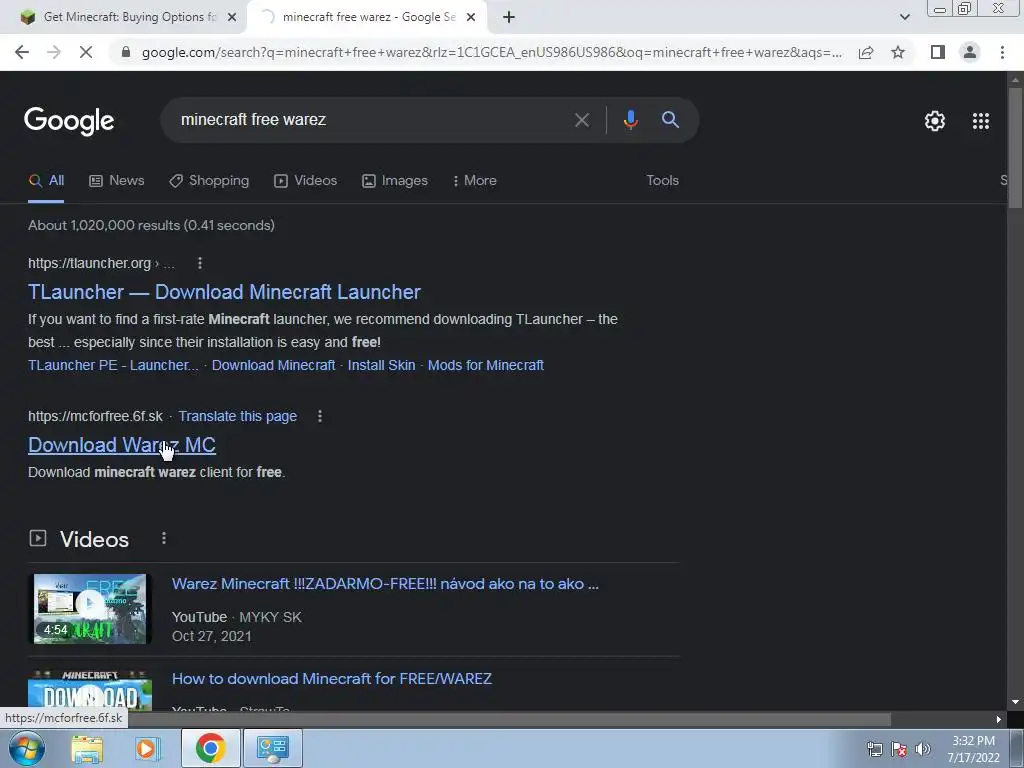Screen dimensions: 1024x768
Task: Follow the Install Skin sitelink
Action: click(381, 365)
